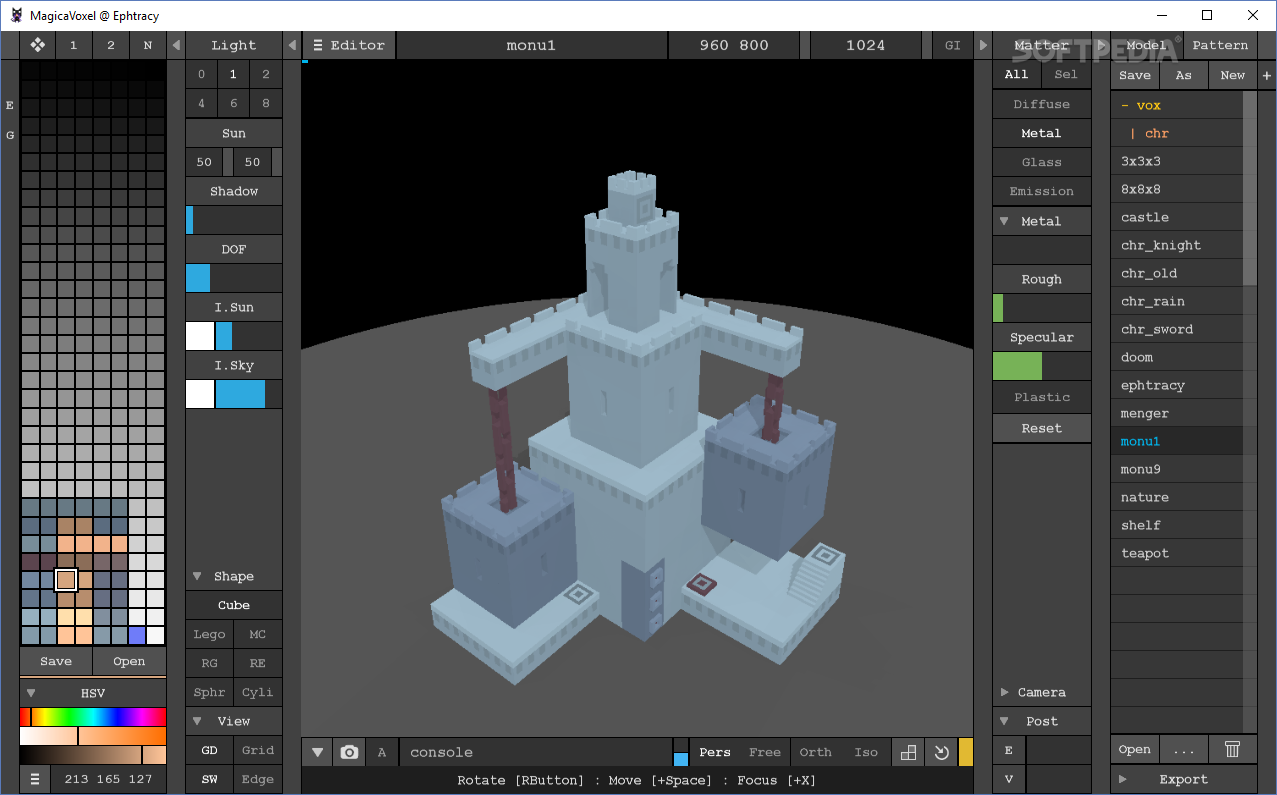Viewport: 1277px width, 795px height.
Task: Click the palette selector icon above color grid
Action: pos(37,45)
